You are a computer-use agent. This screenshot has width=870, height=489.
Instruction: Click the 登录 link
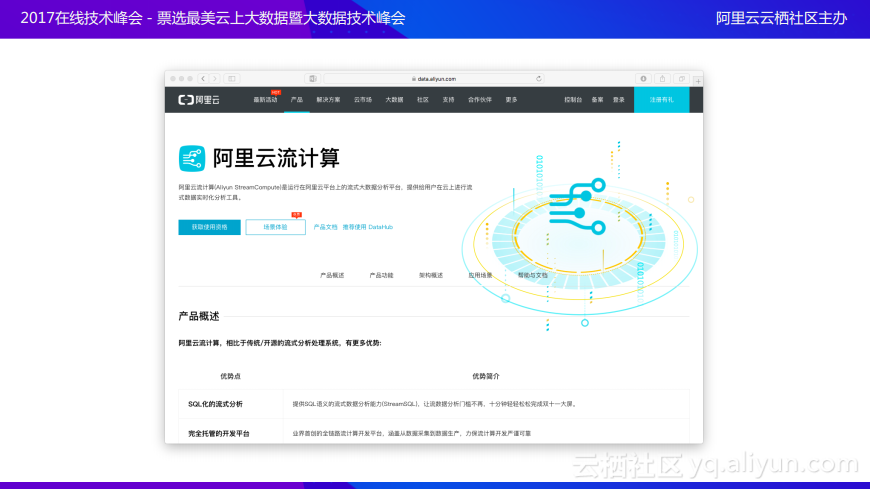coord(619,100)
